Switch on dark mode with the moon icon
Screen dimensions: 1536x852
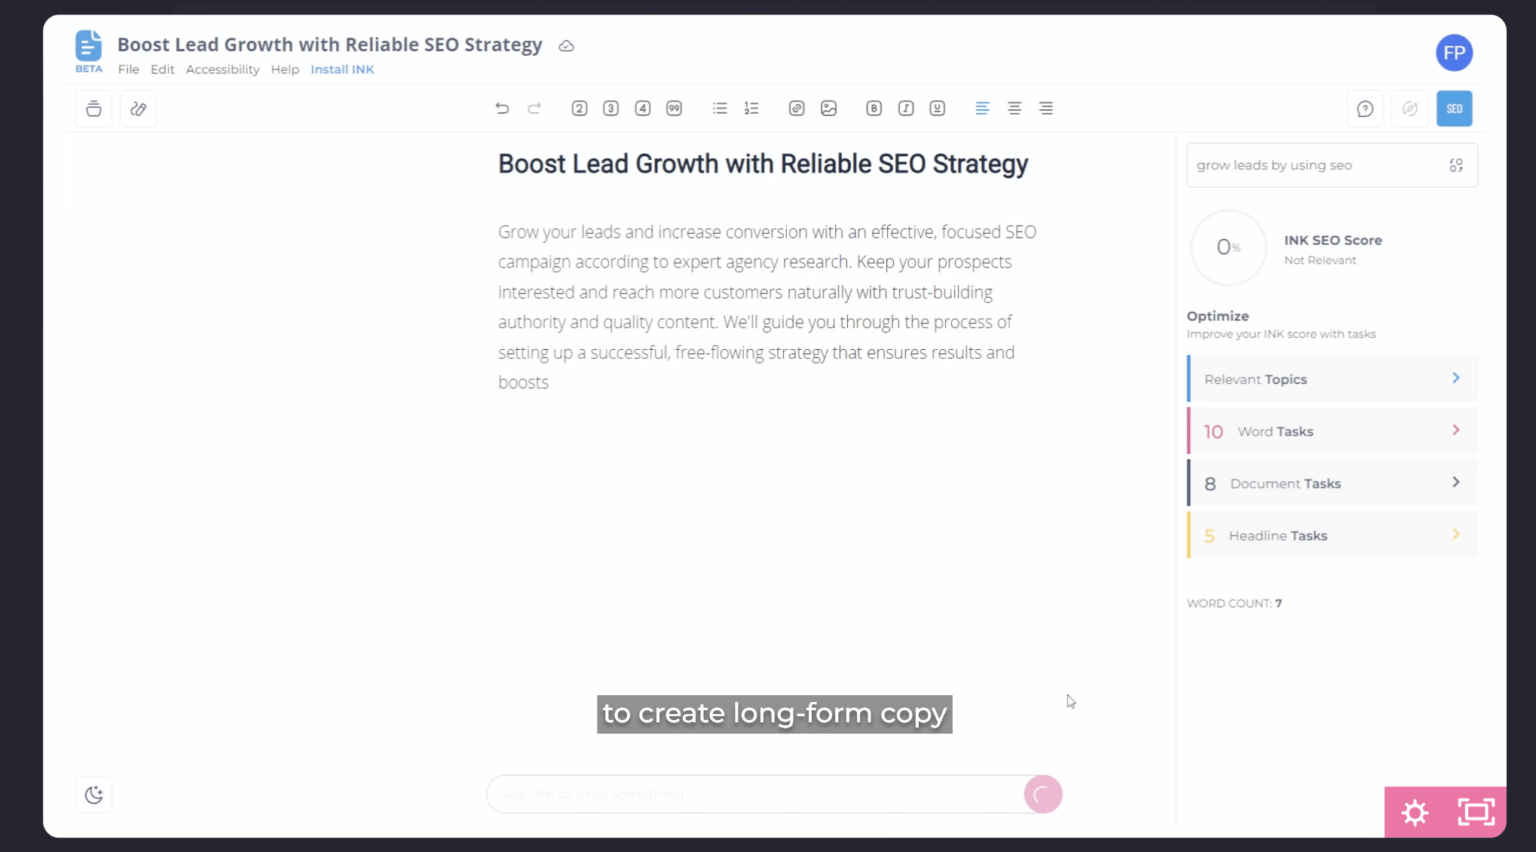tap(93, 794)
